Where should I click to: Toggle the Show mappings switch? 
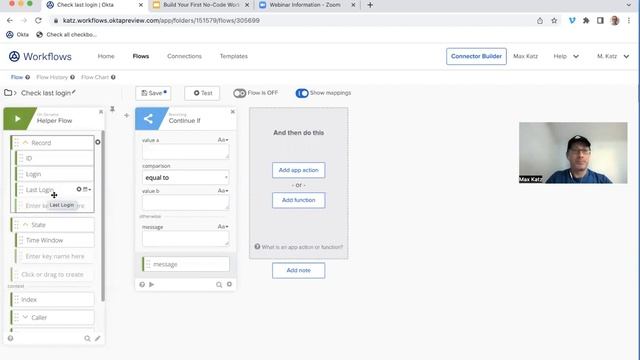(x=302, y=93)
